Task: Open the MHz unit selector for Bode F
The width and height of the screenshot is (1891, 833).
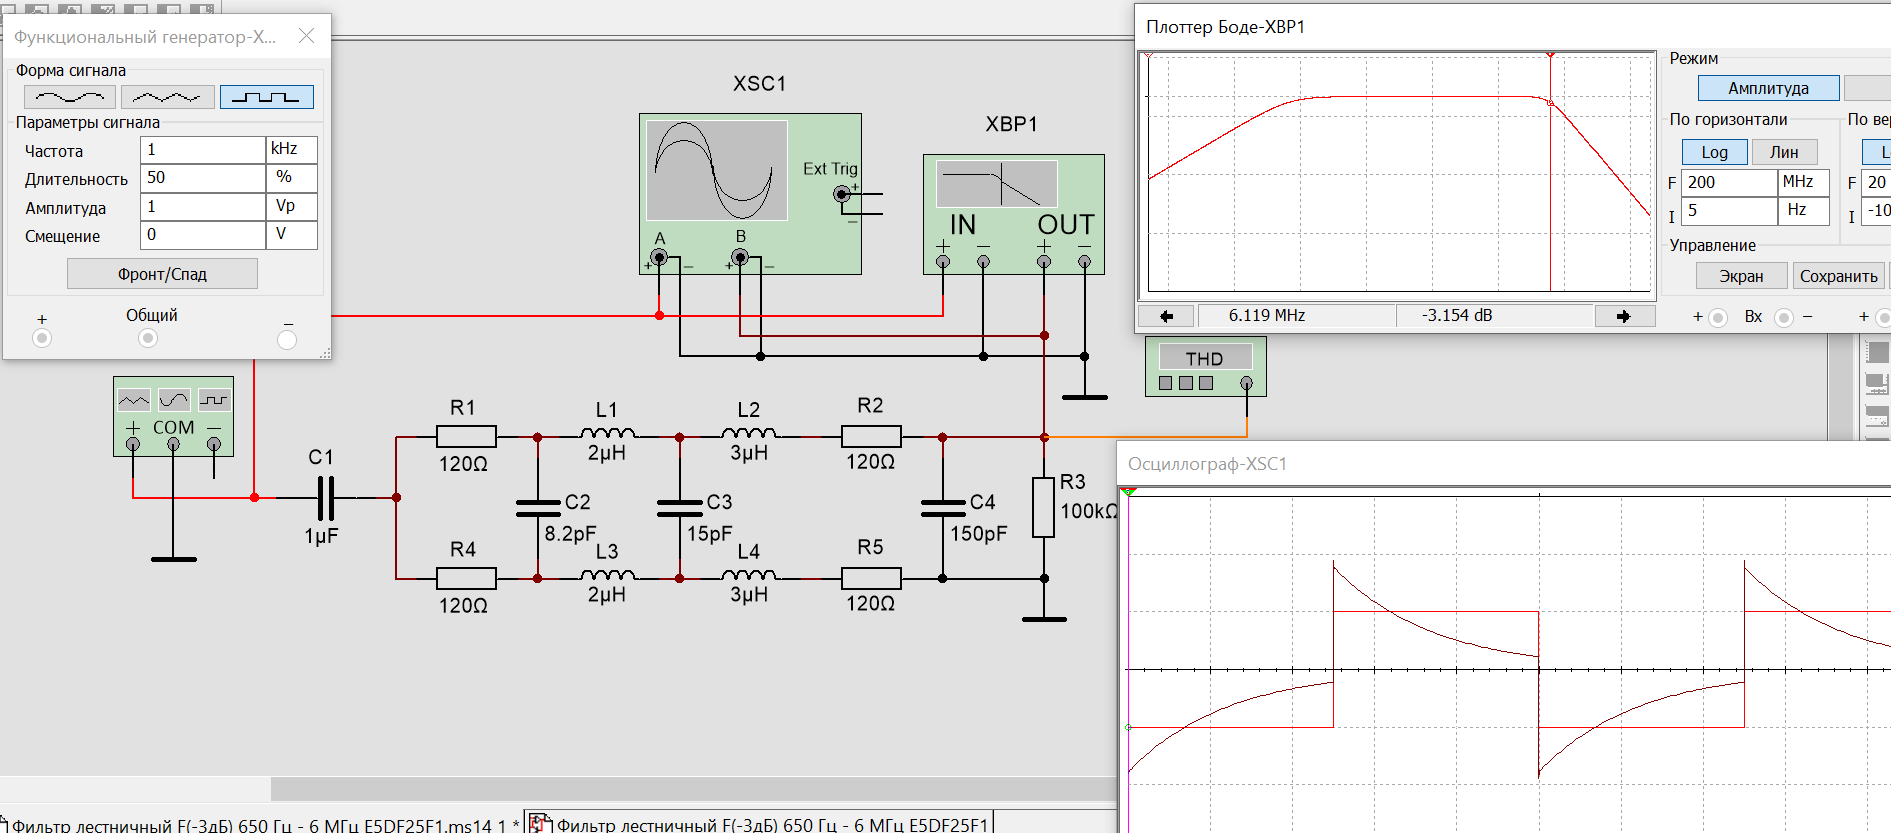Action: [x=1804, y=182]
